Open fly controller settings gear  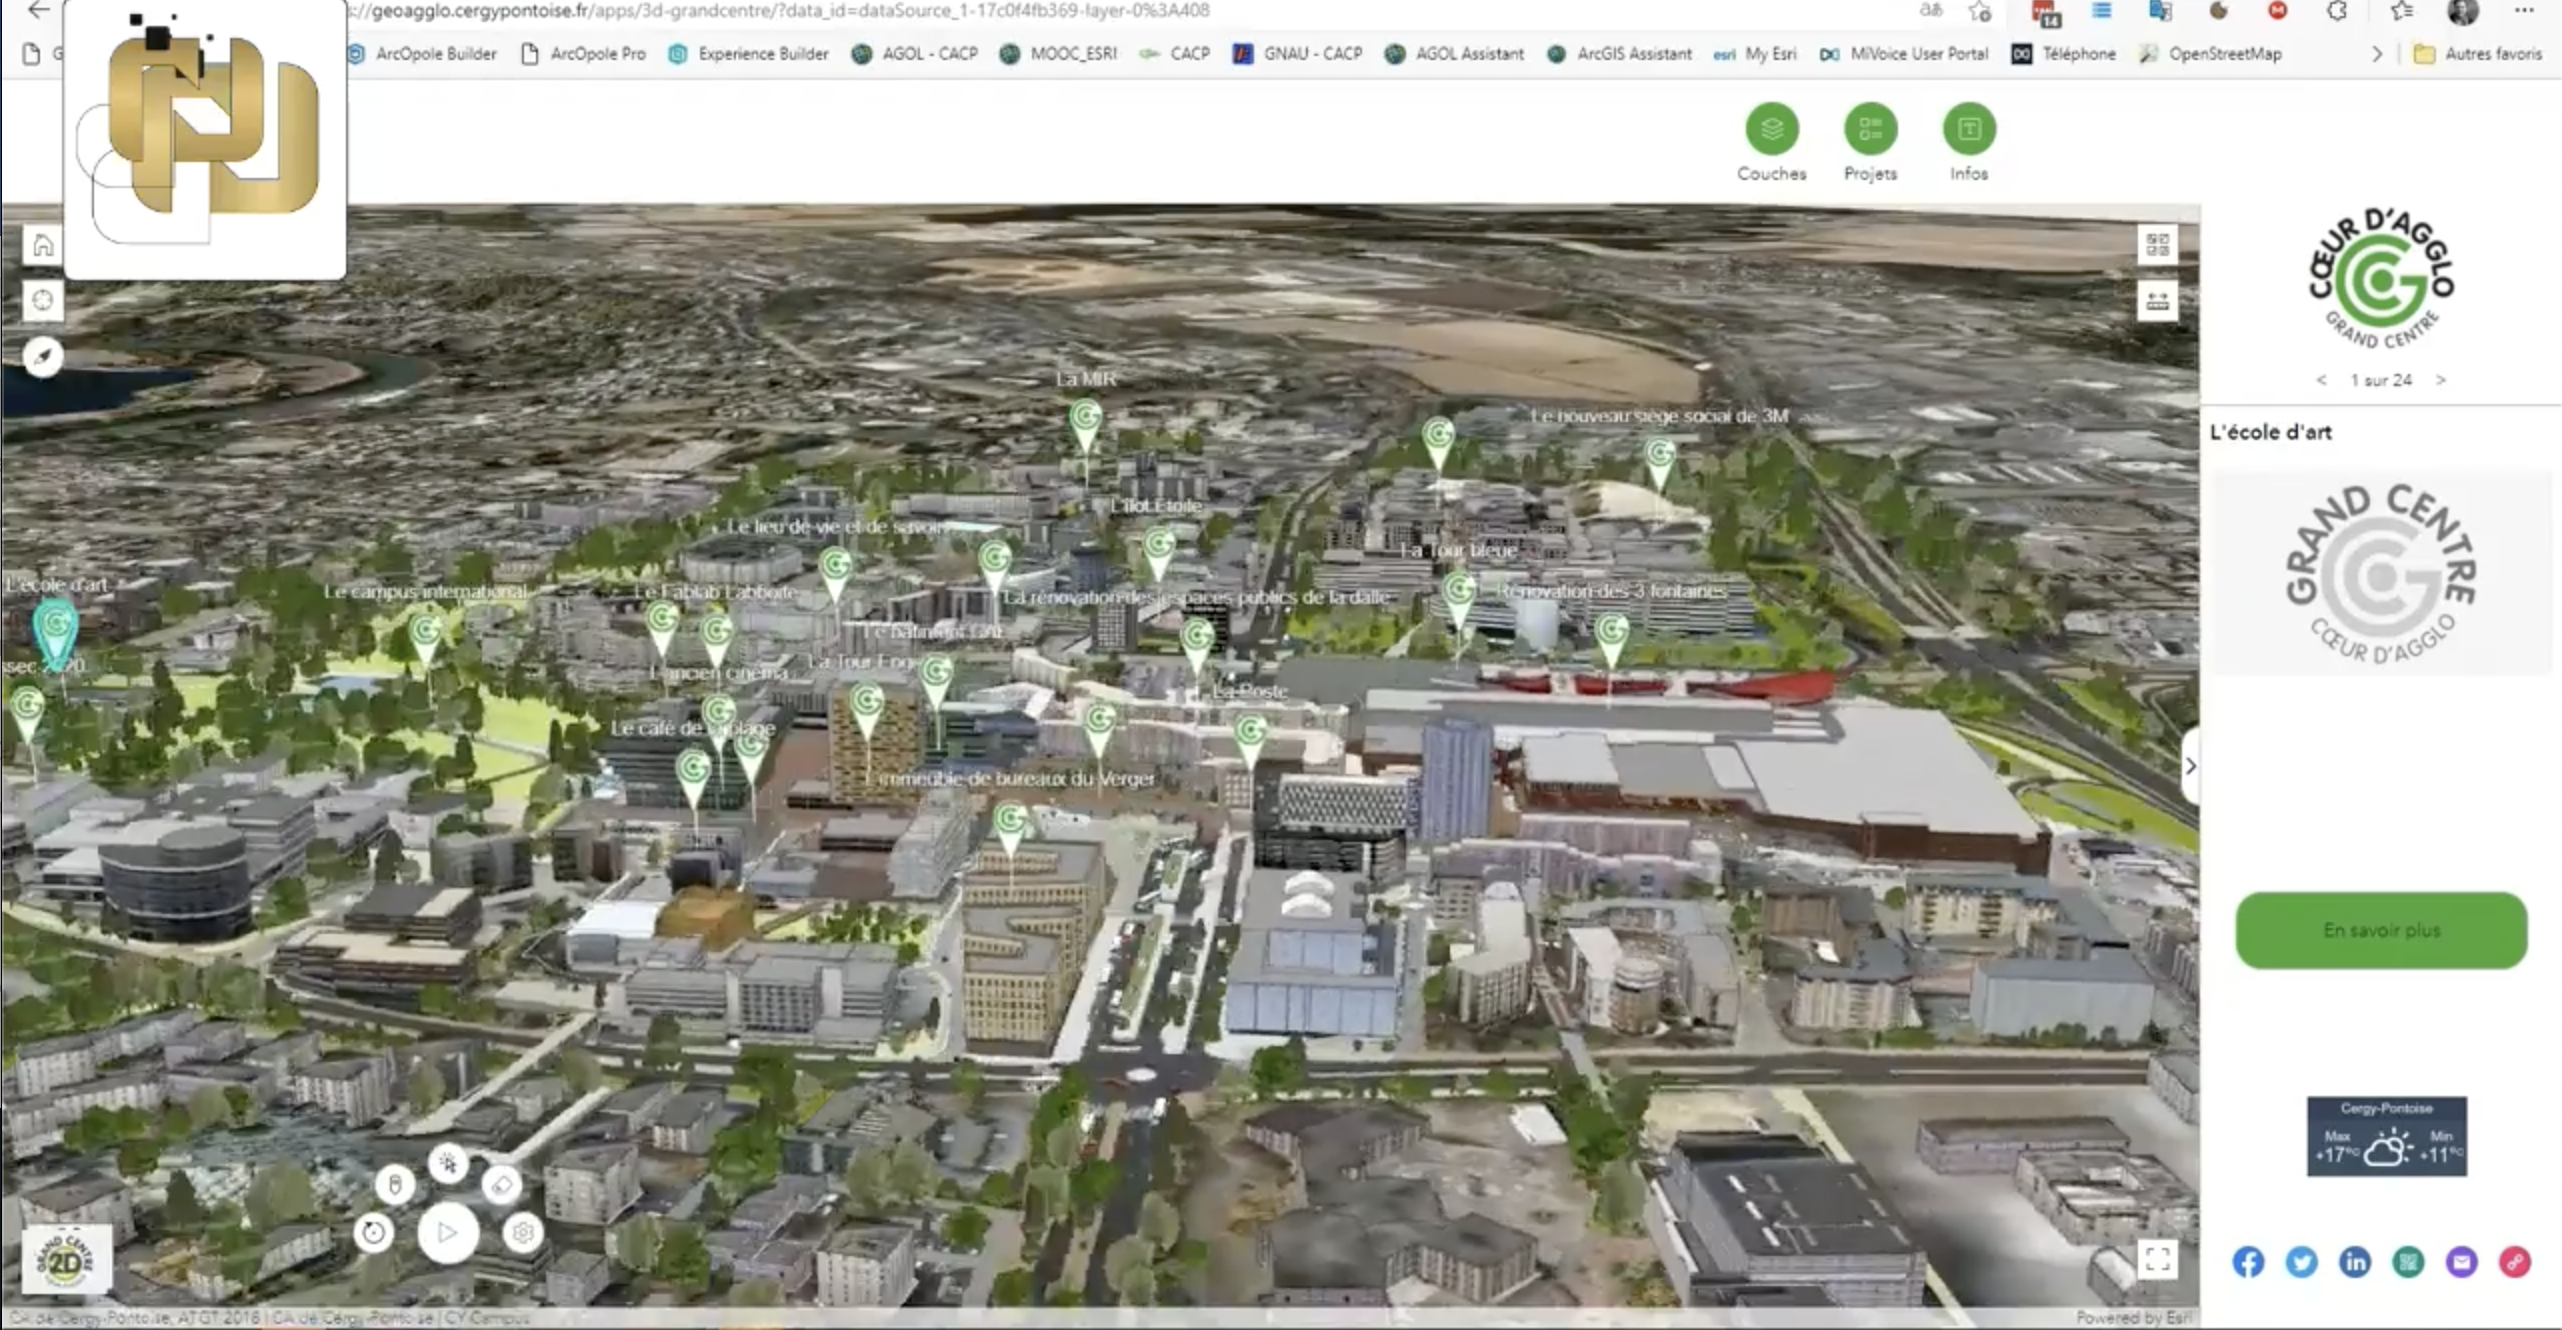click(522, 1233)
